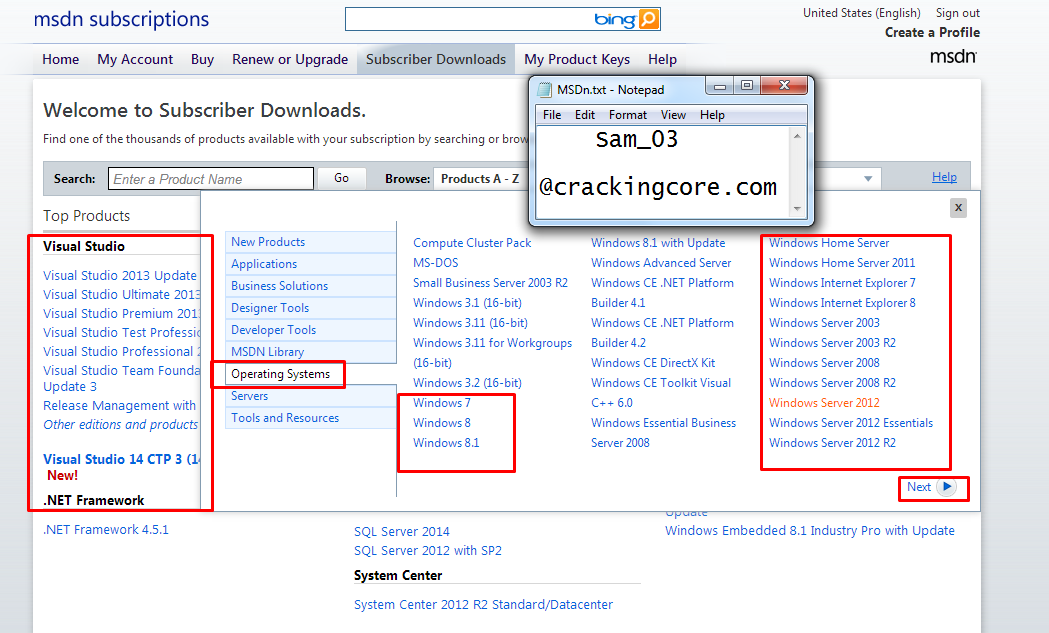
Task: Open Visual Studio 14 CTP 3 link
Action: pos(121,459)
